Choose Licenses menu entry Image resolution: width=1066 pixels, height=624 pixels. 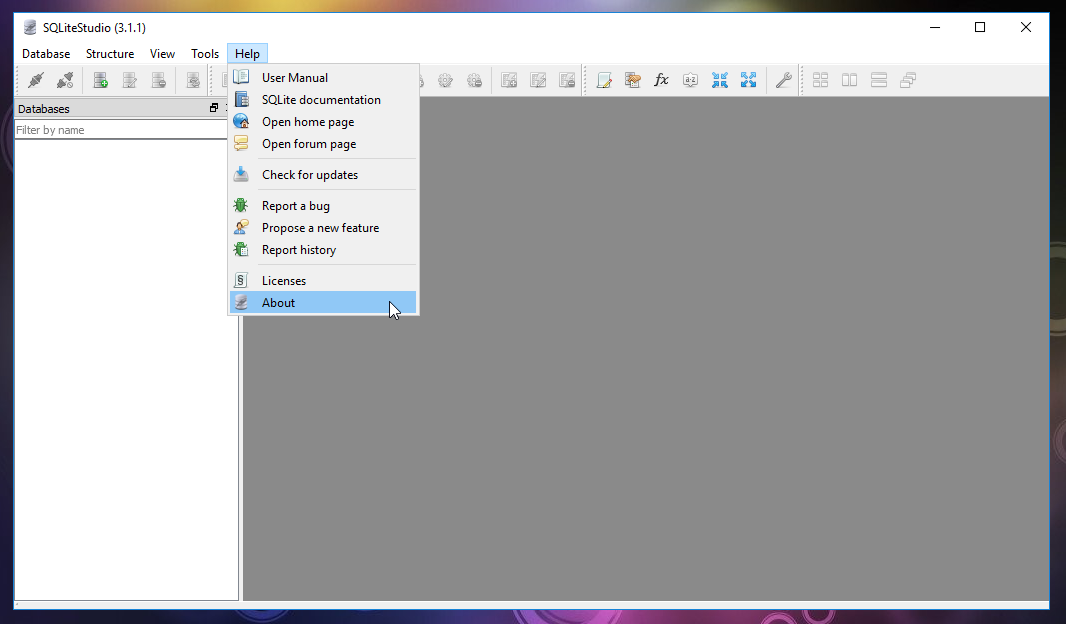point(323,281)
